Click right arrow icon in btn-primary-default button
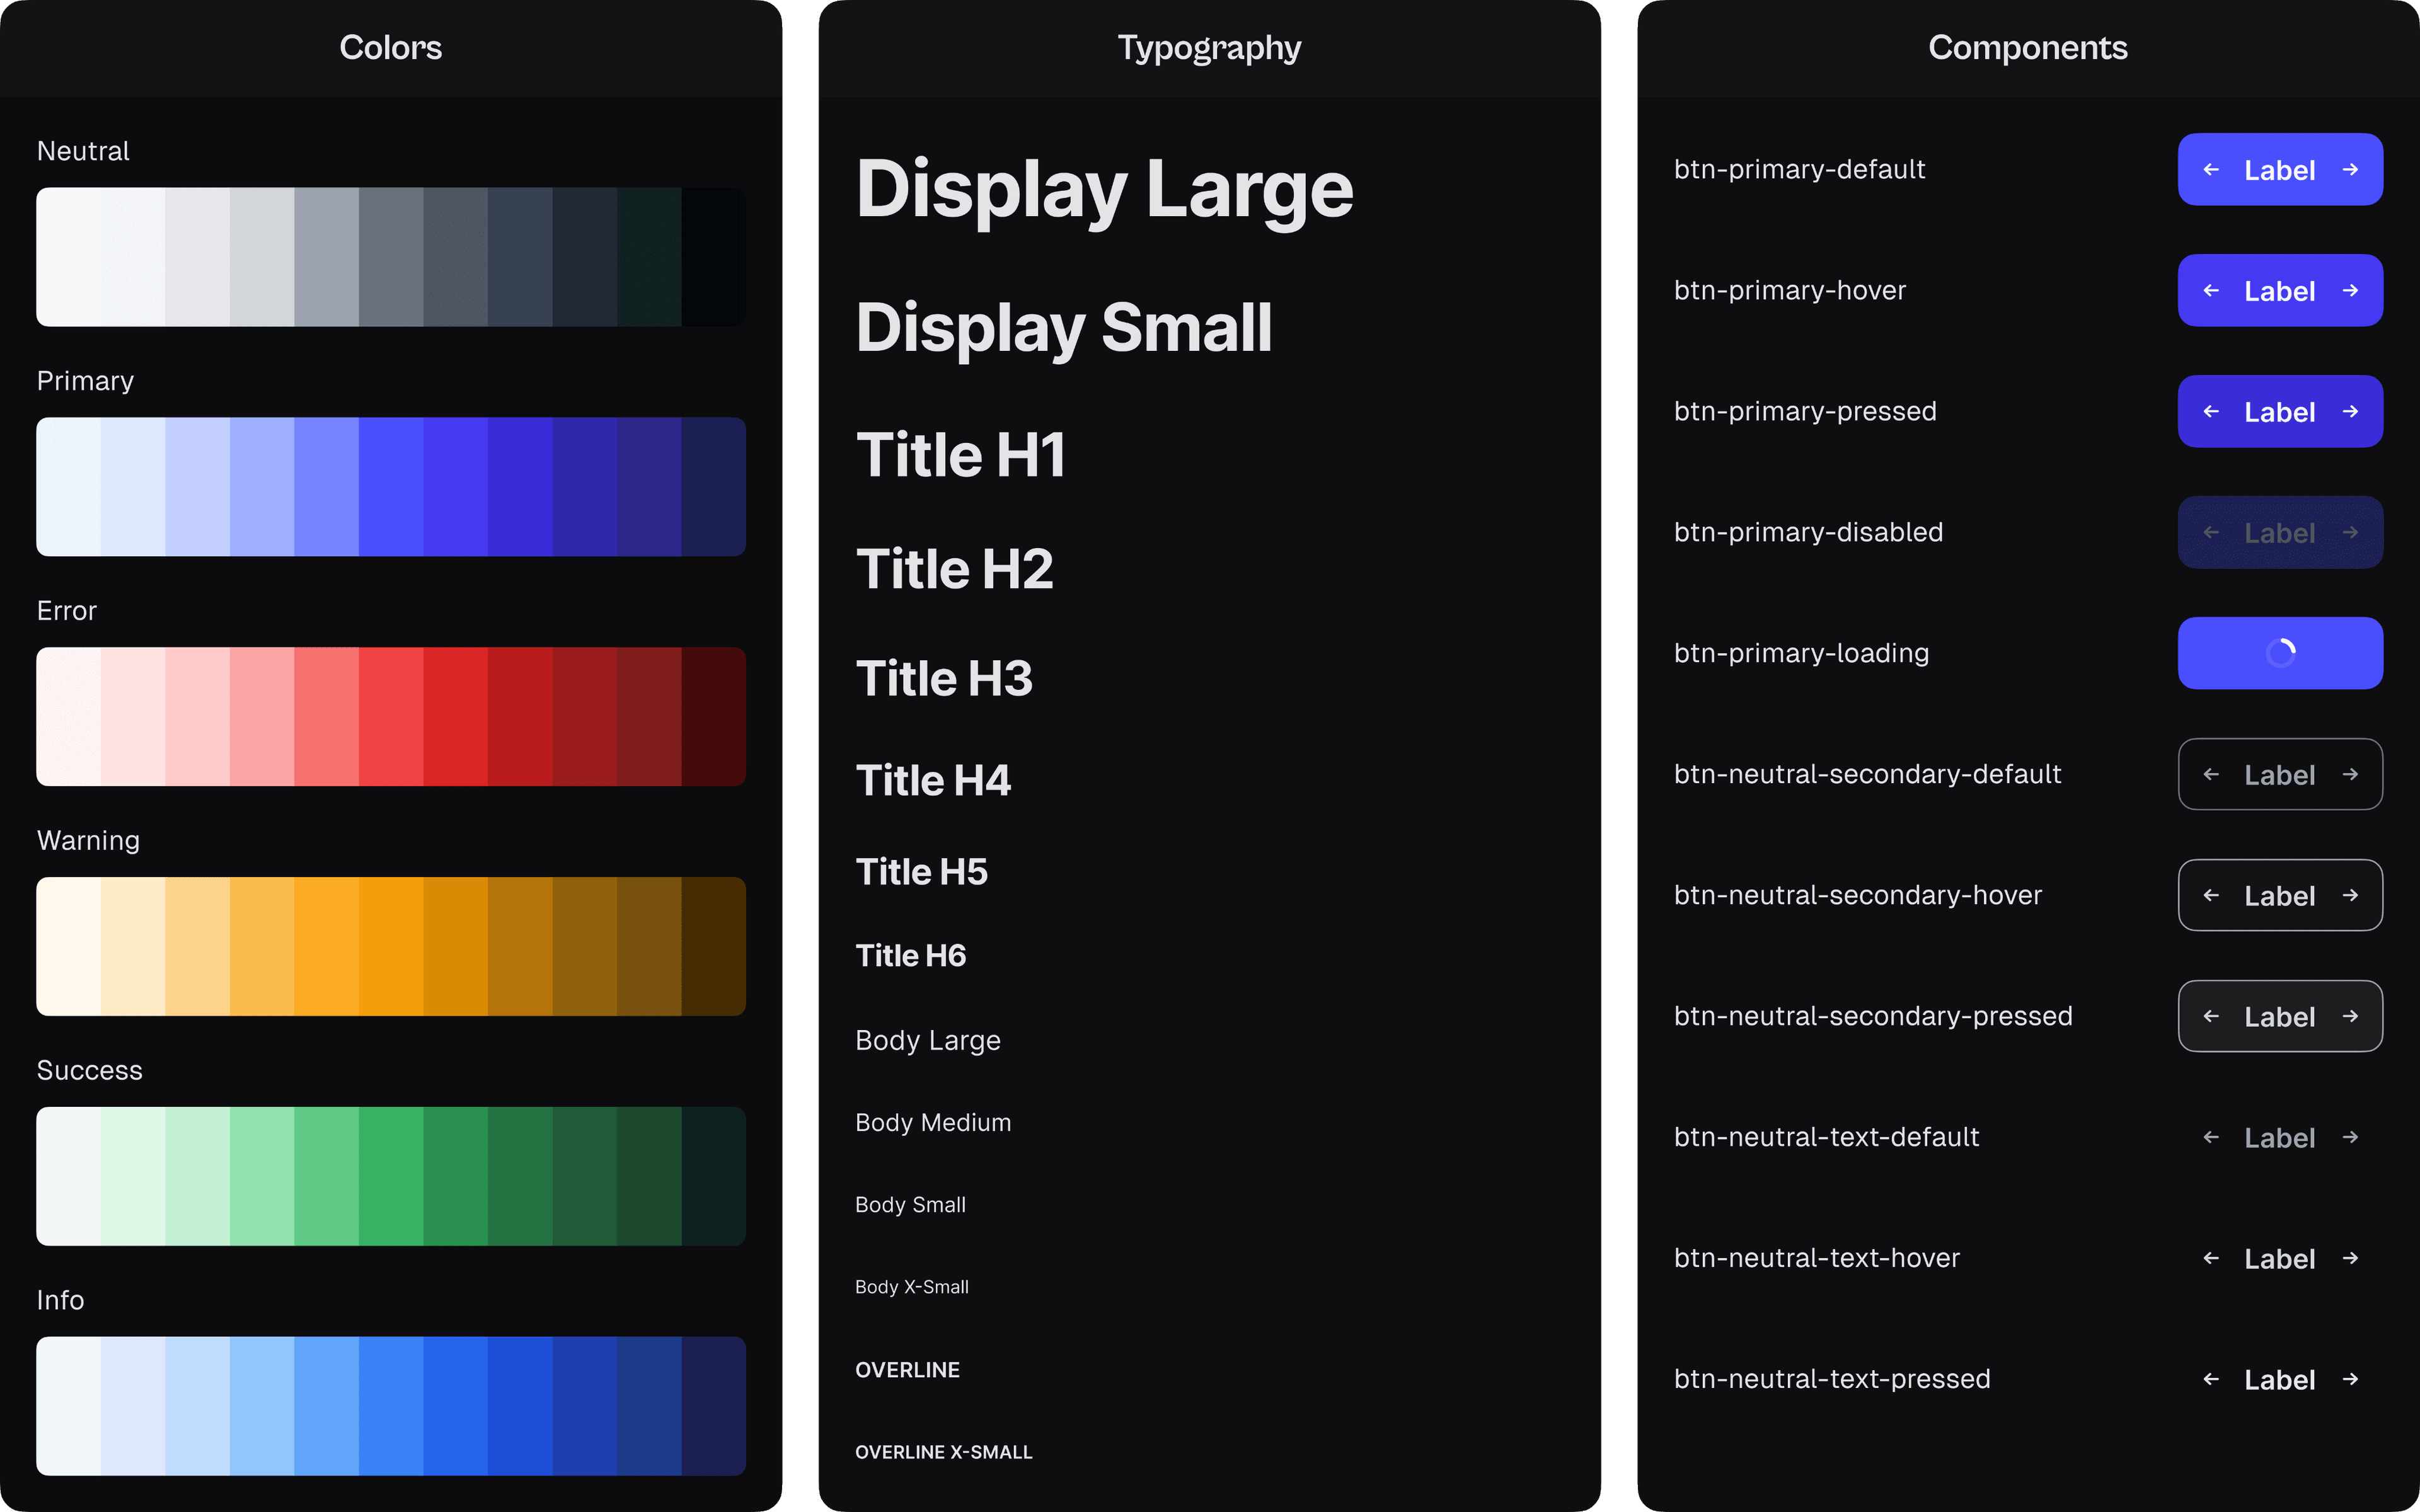 pyautogui.click(x=2350, y=170)
